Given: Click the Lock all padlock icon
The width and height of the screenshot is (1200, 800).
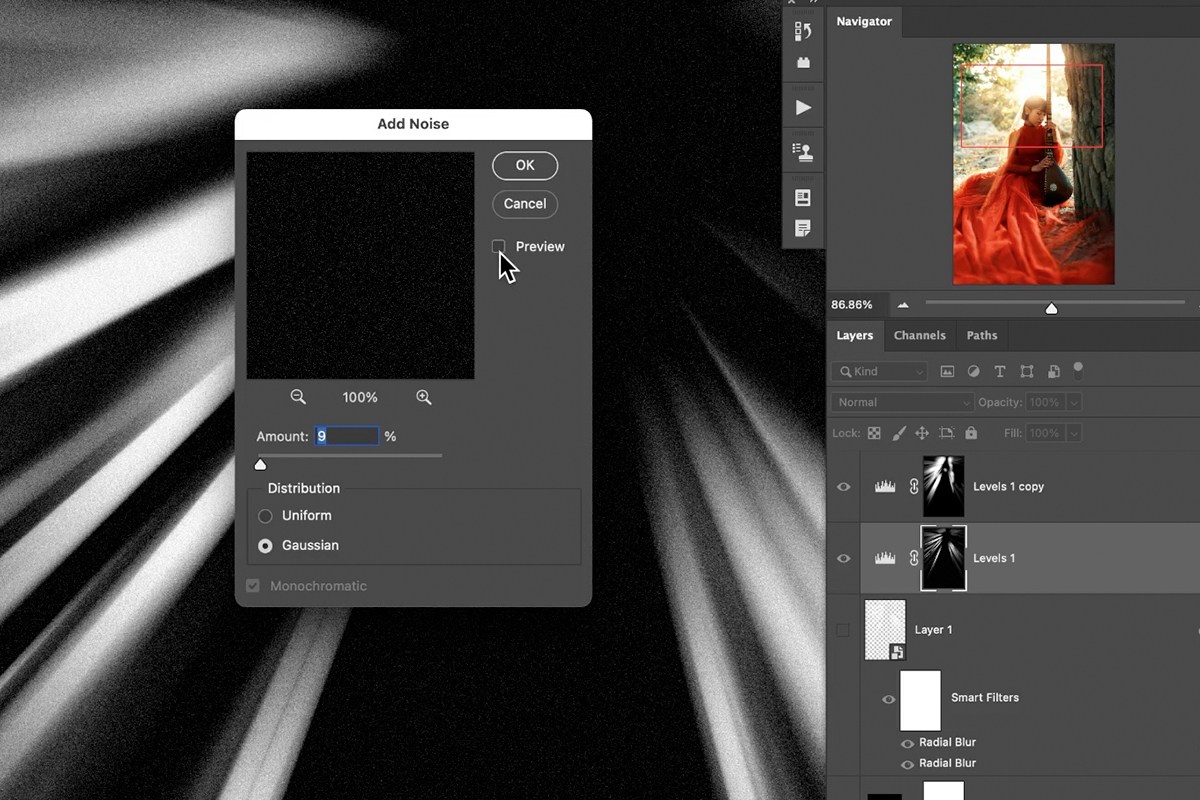Looking at the screenshot, I should 971,433.
